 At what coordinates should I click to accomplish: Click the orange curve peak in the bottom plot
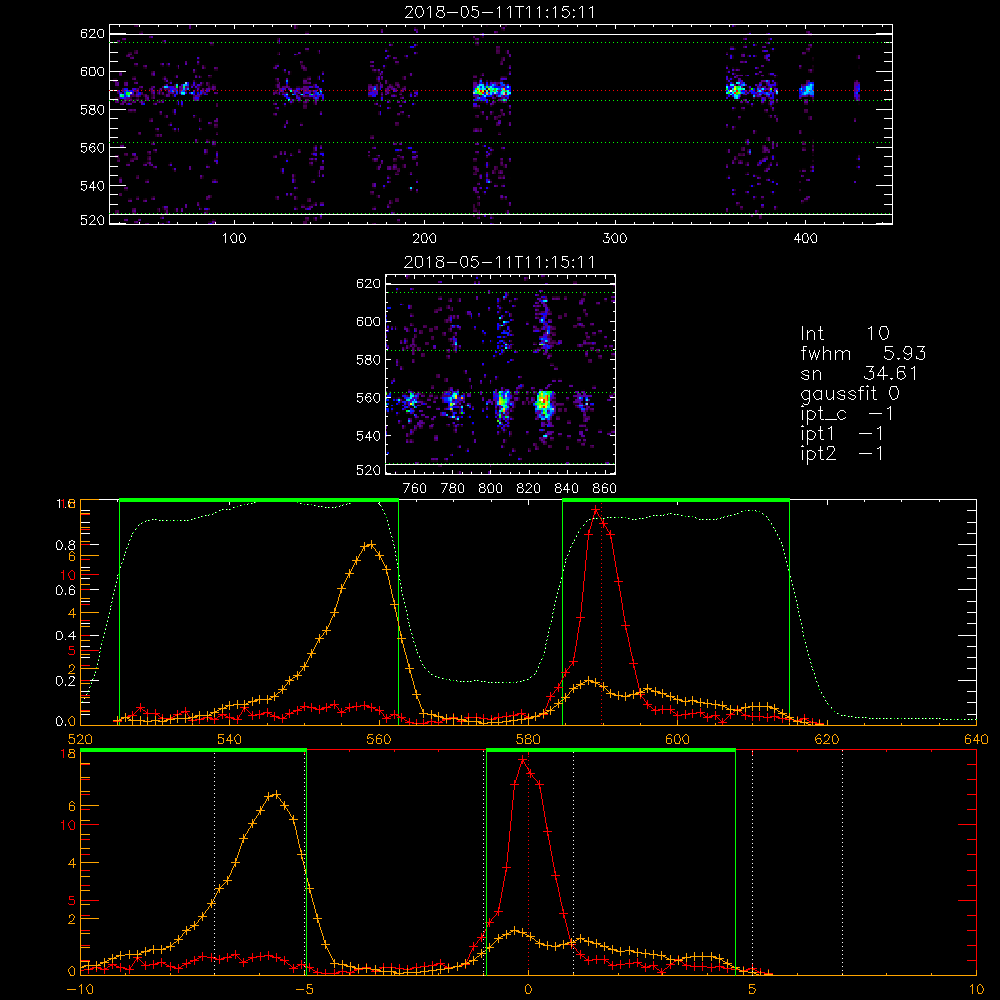[275, 794]
